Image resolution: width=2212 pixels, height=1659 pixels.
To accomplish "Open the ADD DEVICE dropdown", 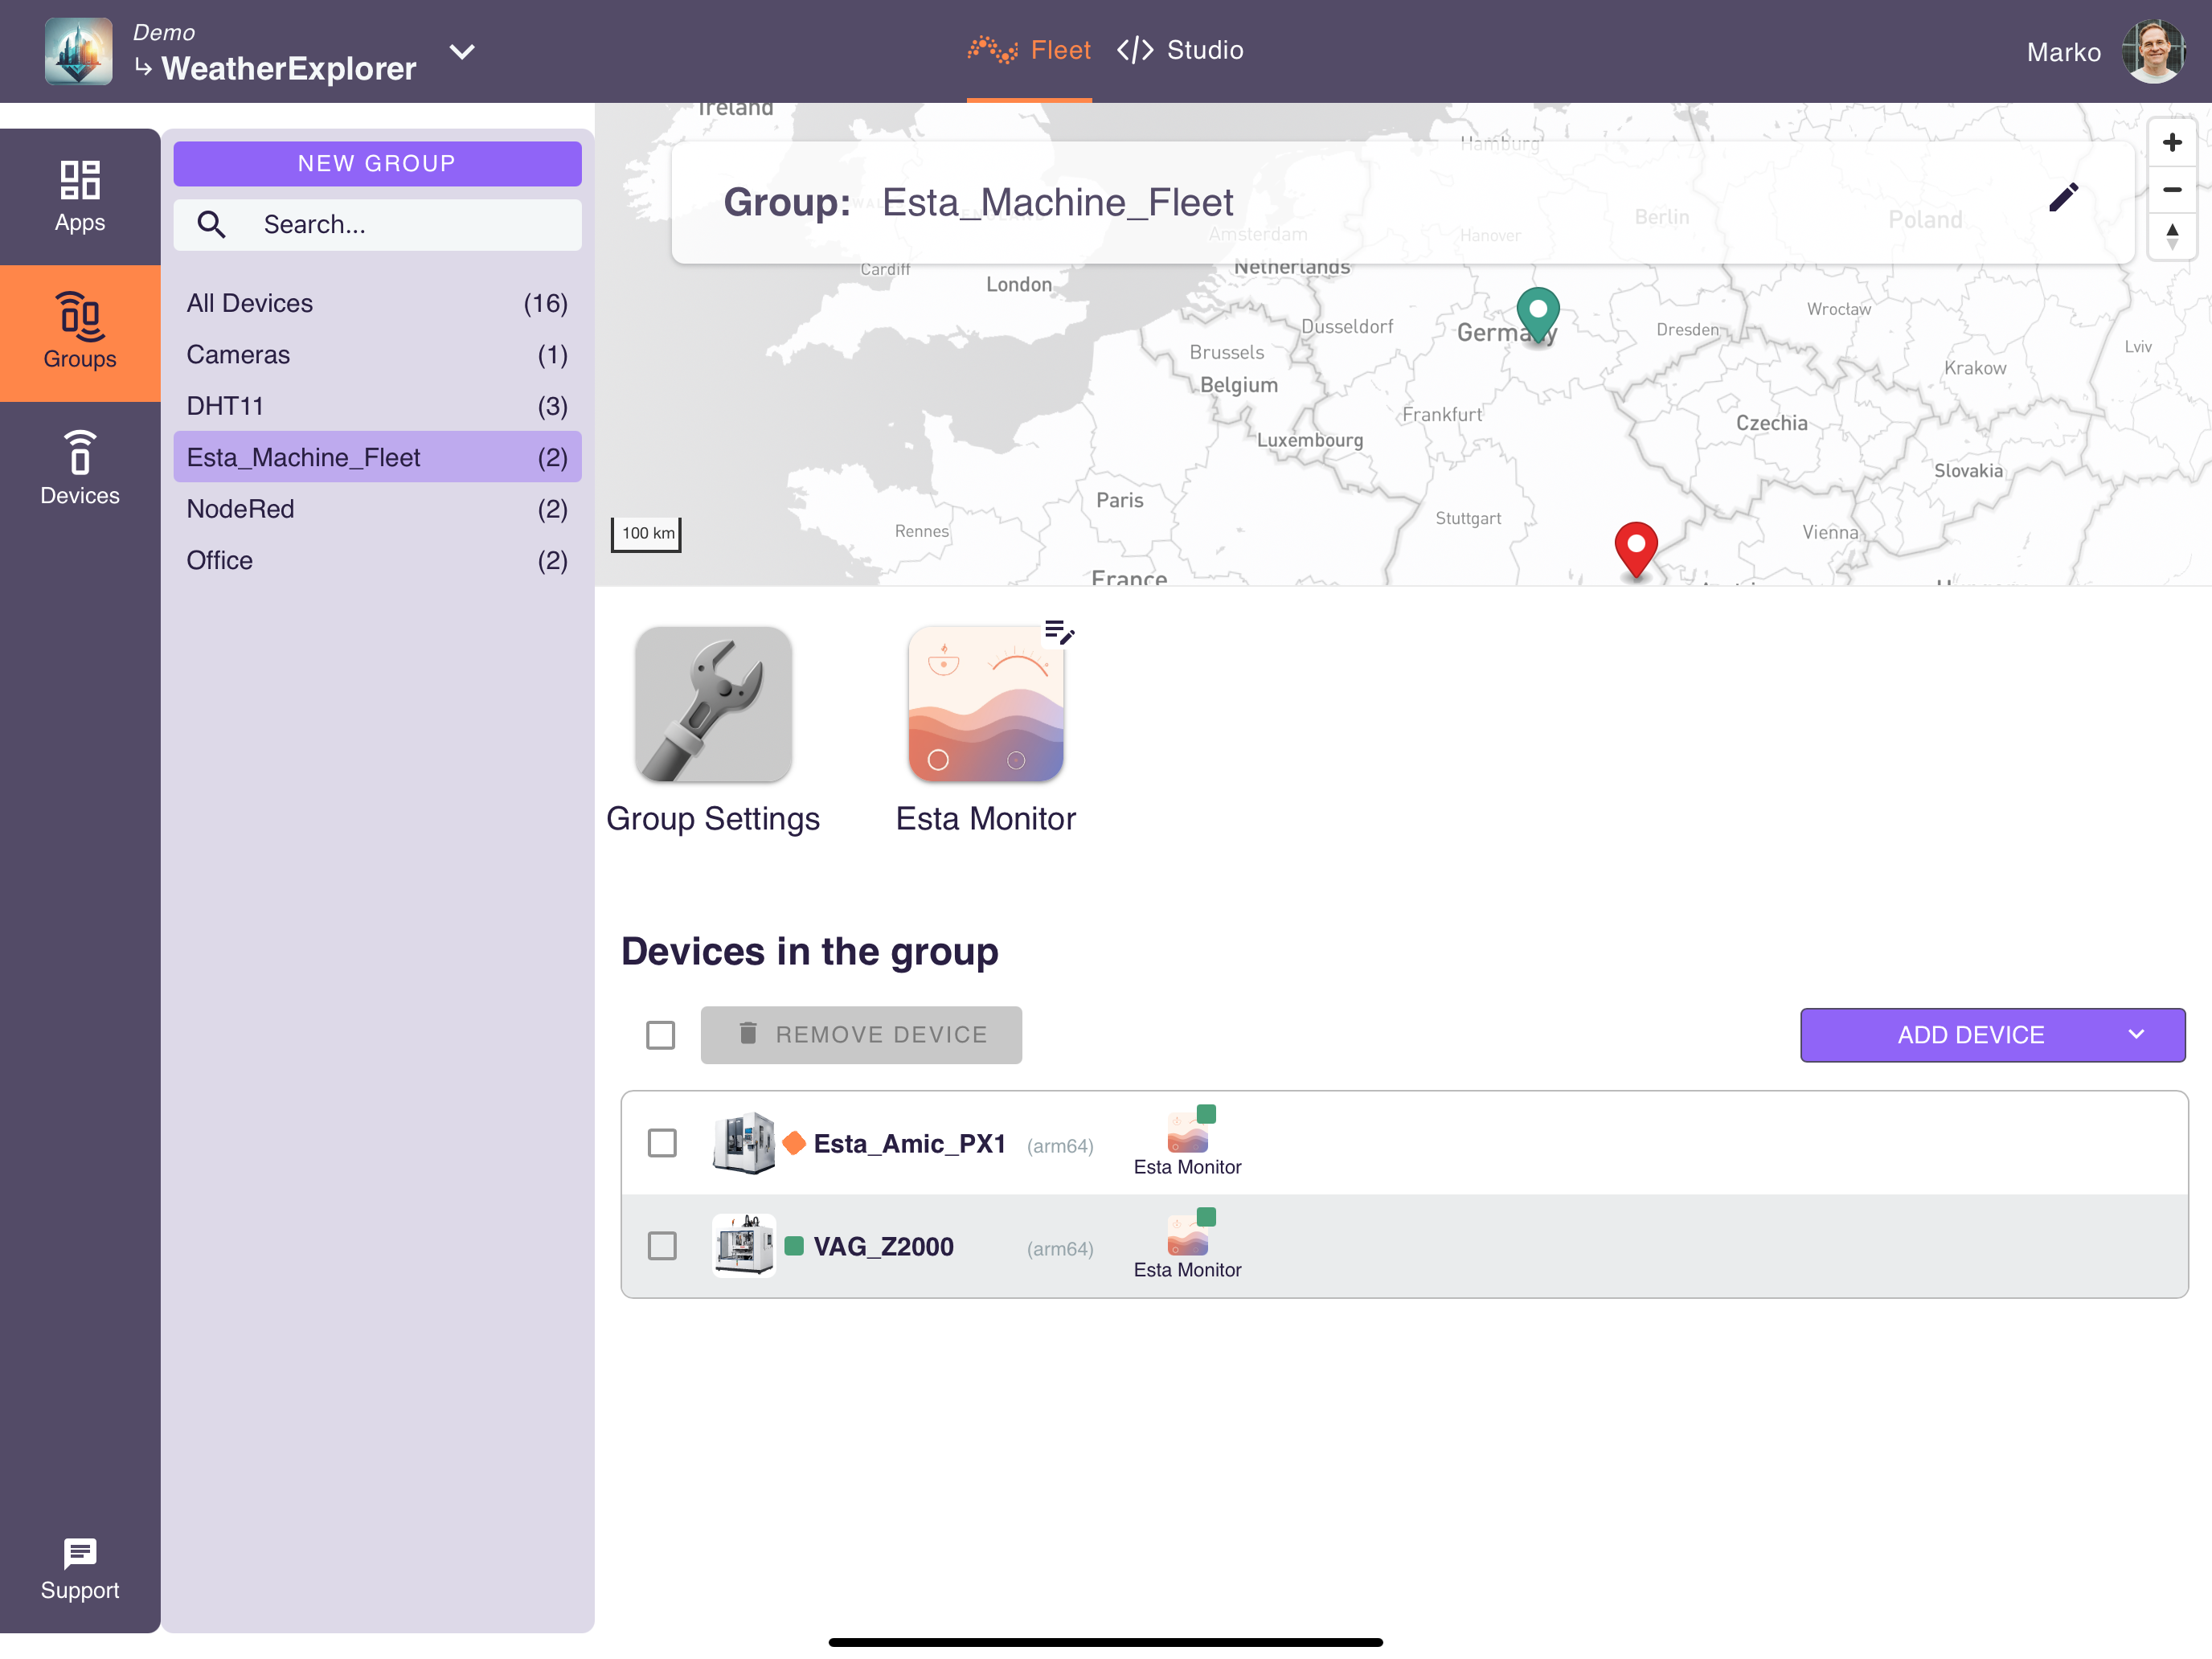I will pos(1992,1035).
